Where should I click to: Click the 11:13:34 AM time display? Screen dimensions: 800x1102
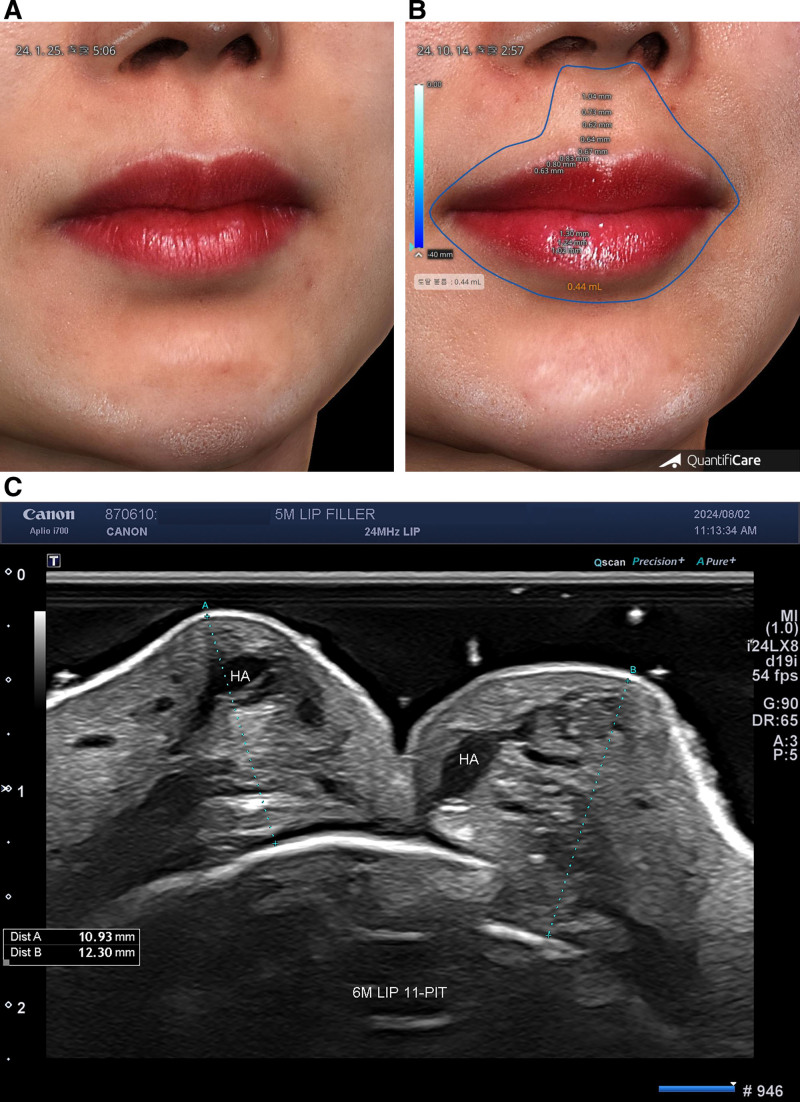(725, 531)
